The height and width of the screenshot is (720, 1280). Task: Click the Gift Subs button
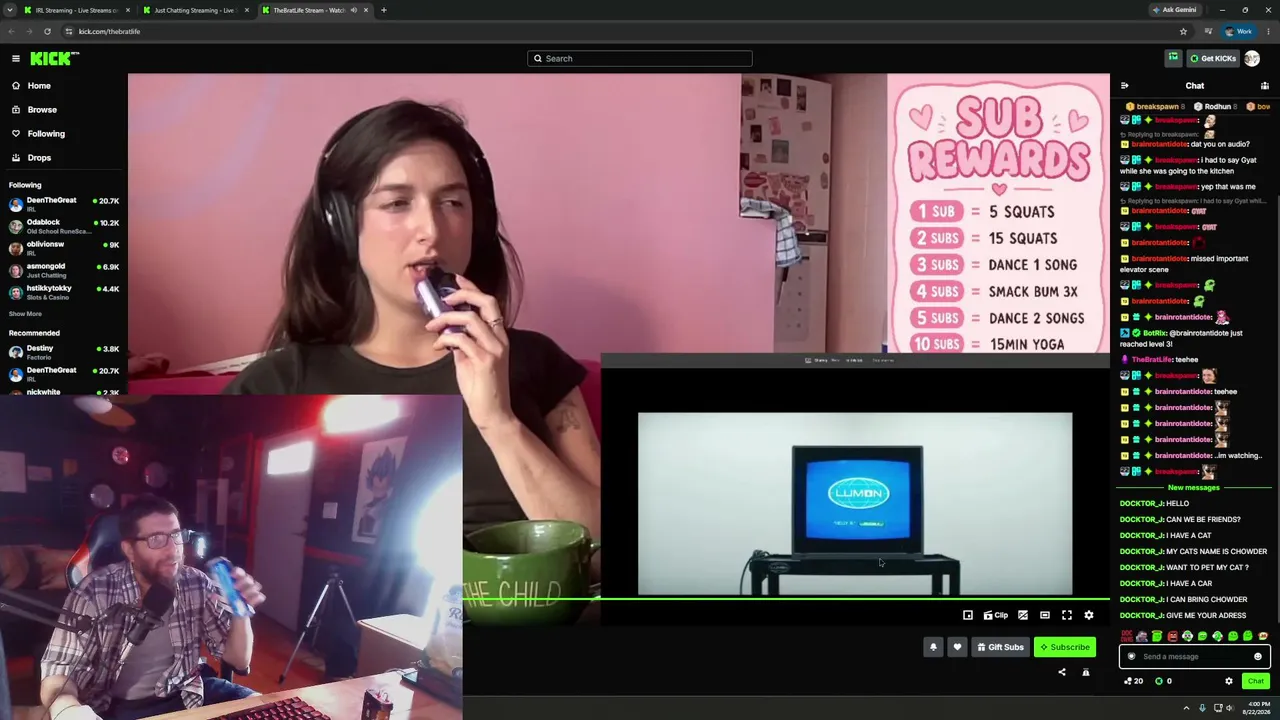click(x=1000, y=647)
